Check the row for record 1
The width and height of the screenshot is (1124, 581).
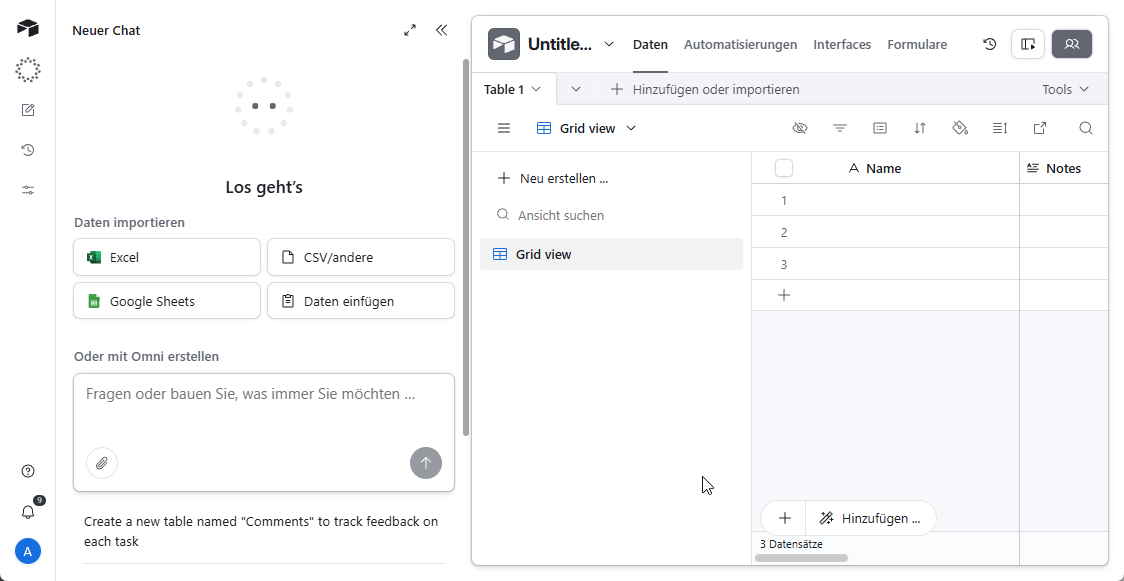(784, 200)
